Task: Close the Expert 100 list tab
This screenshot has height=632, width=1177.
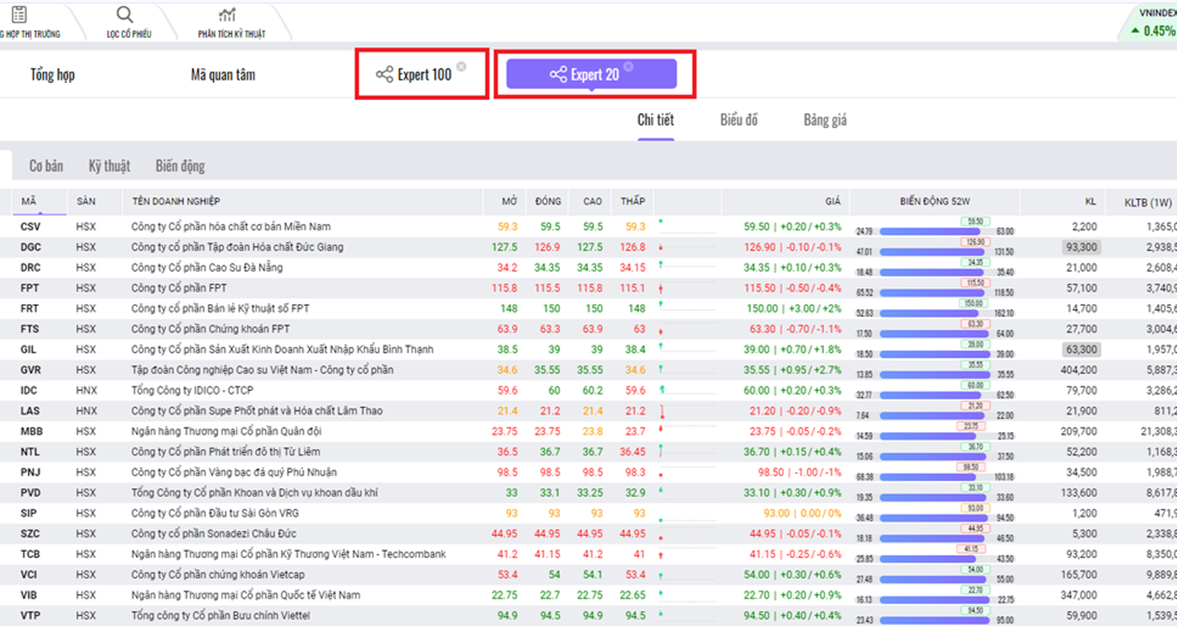Action: click(461, 67)
